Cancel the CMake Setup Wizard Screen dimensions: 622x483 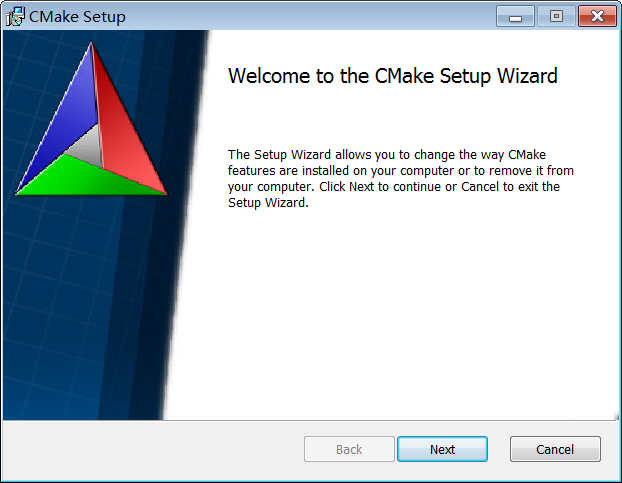pyautogui.click(x=555, y=449)
